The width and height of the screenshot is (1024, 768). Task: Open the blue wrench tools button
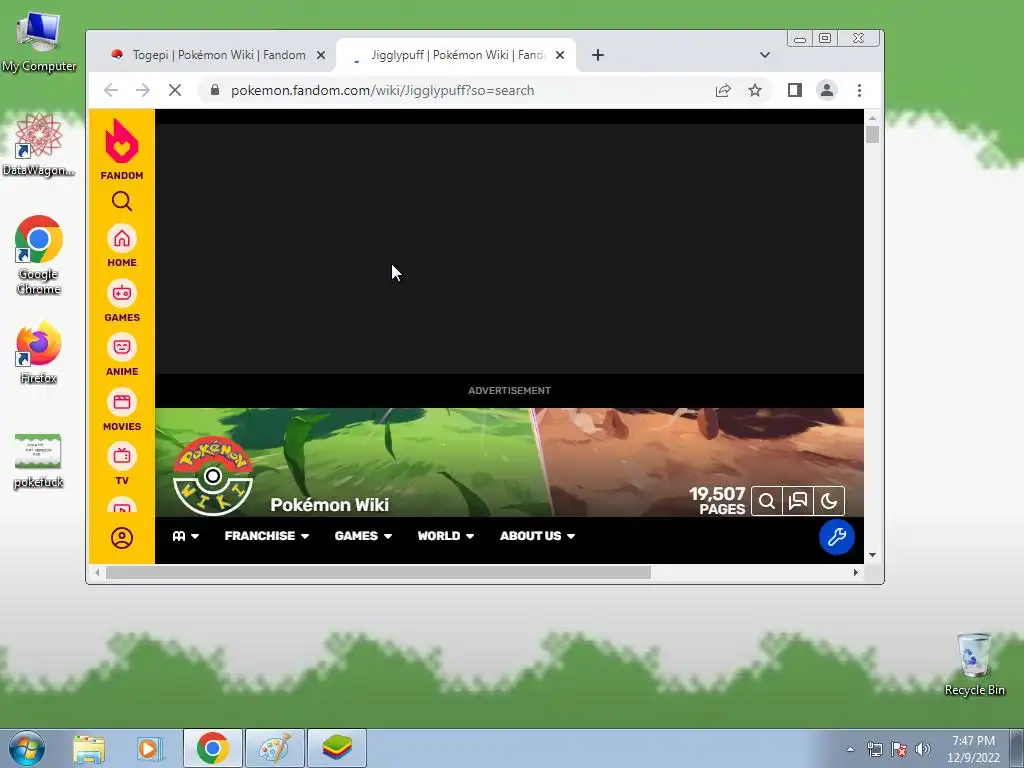(x=837, y=537)
